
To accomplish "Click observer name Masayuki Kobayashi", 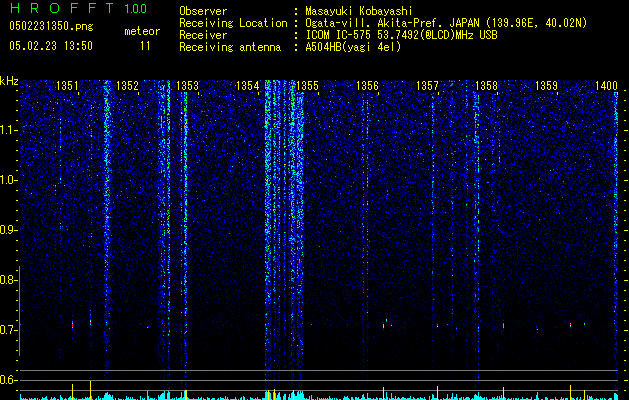I will click(x=359, y=11).
